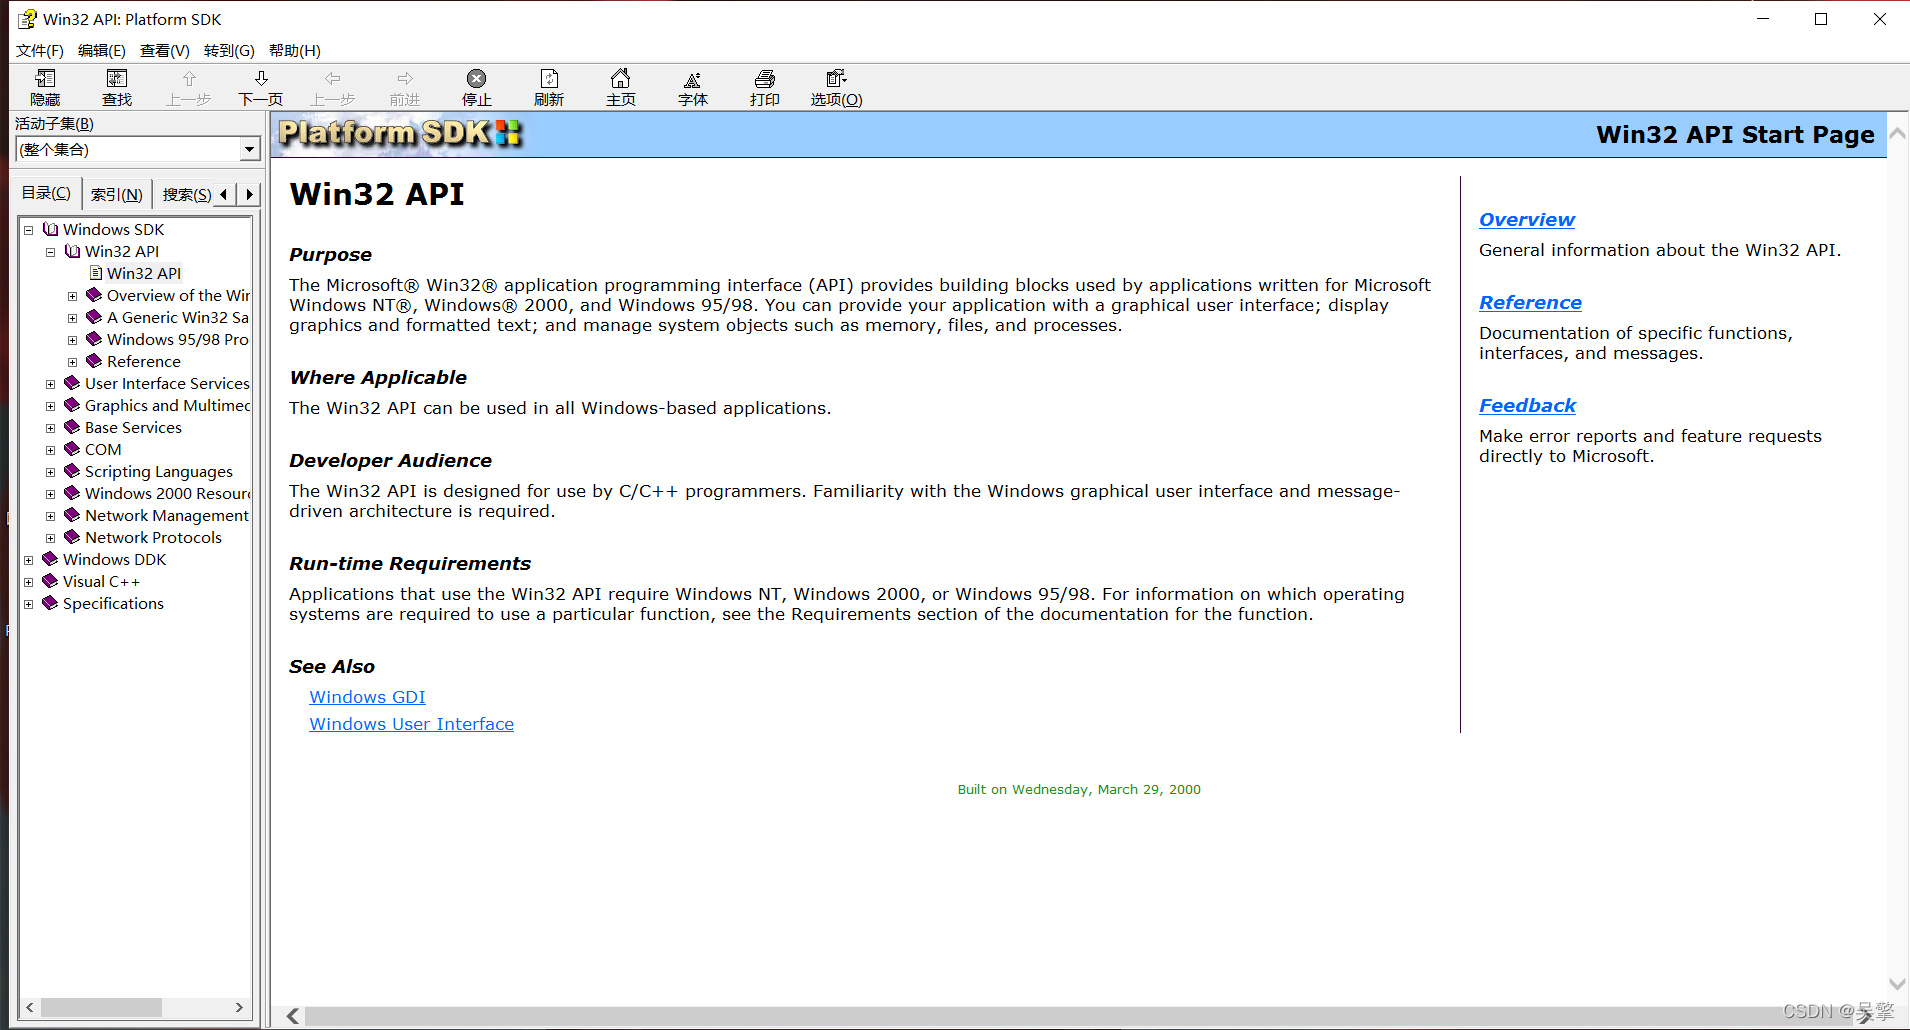
Task: Click the book icon beside Specifications
Action: [50, 603]
